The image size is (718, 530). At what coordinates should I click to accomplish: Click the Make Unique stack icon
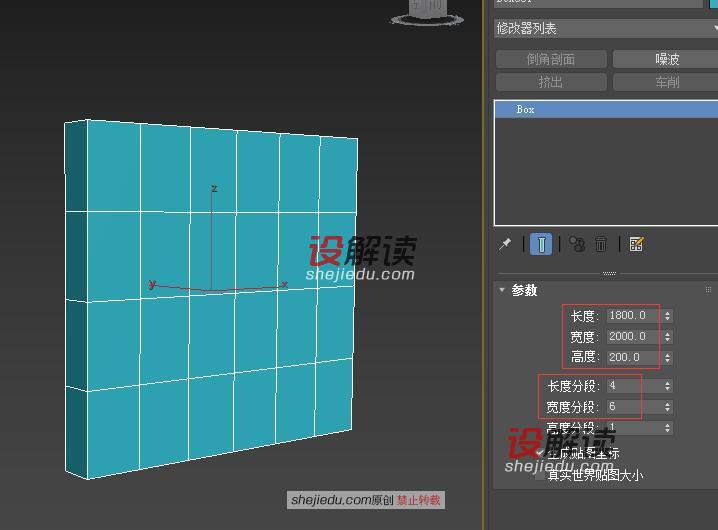point(577,244)
